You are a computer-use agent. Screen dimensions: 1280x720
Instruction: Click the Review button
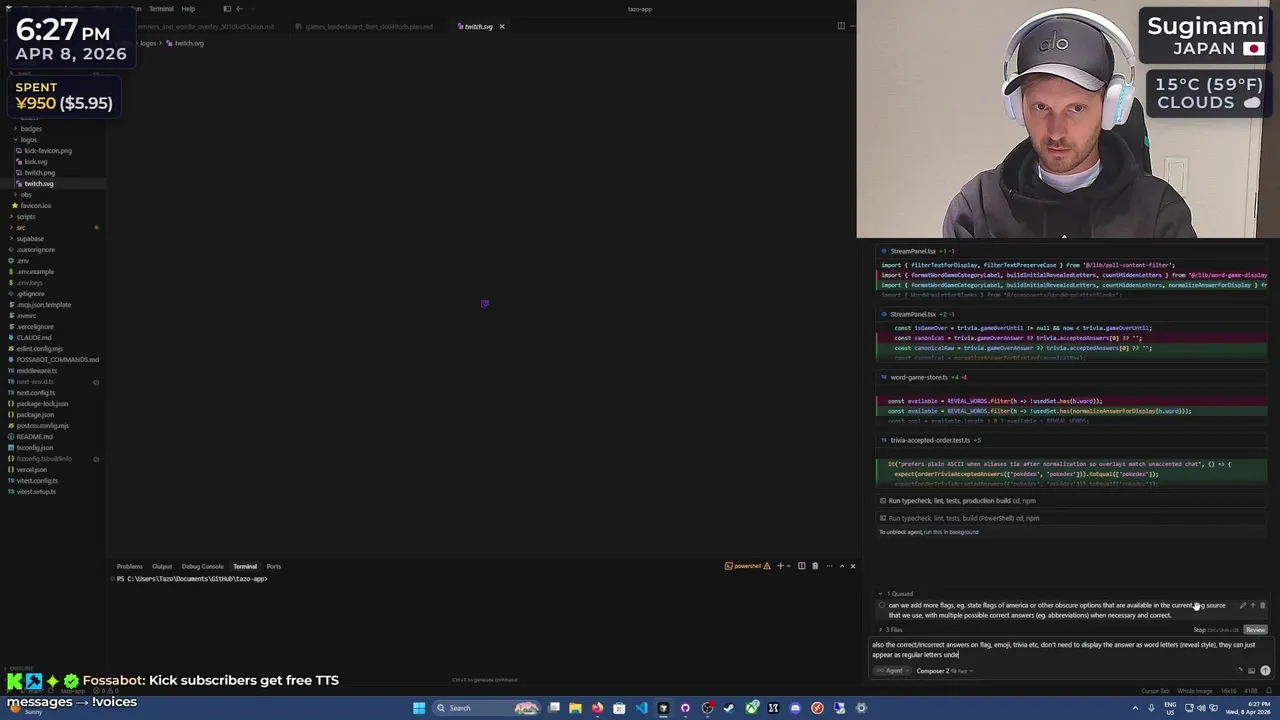click(1255, 630)
